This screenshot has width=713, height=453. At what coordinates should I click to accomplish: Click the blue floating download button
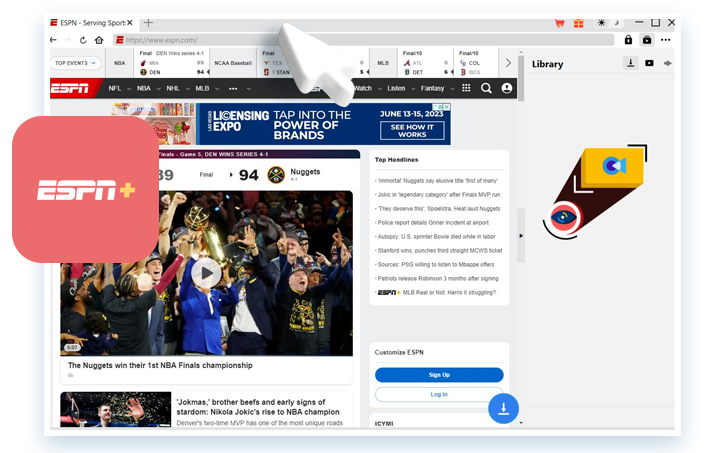pyautogui.click(x=503, y=408)
